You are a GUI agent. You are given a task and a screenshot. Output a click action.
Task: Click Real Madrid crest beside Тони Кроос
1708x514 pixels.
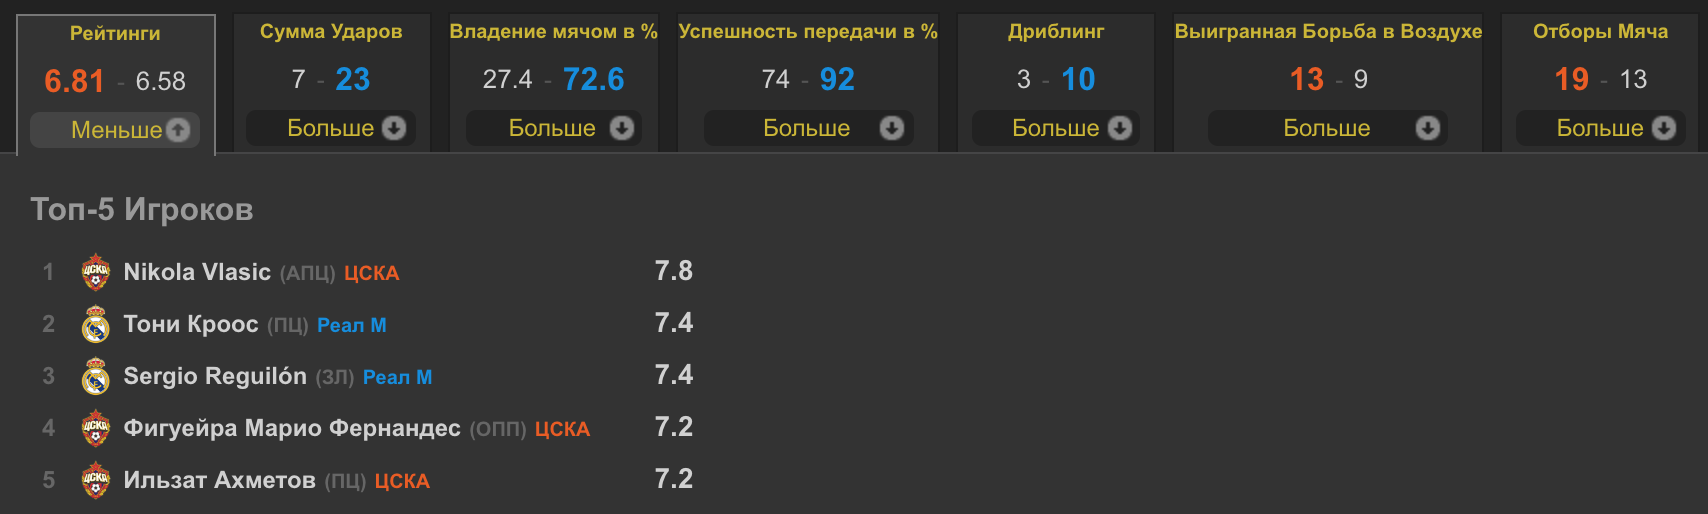[x=96, y=324]
